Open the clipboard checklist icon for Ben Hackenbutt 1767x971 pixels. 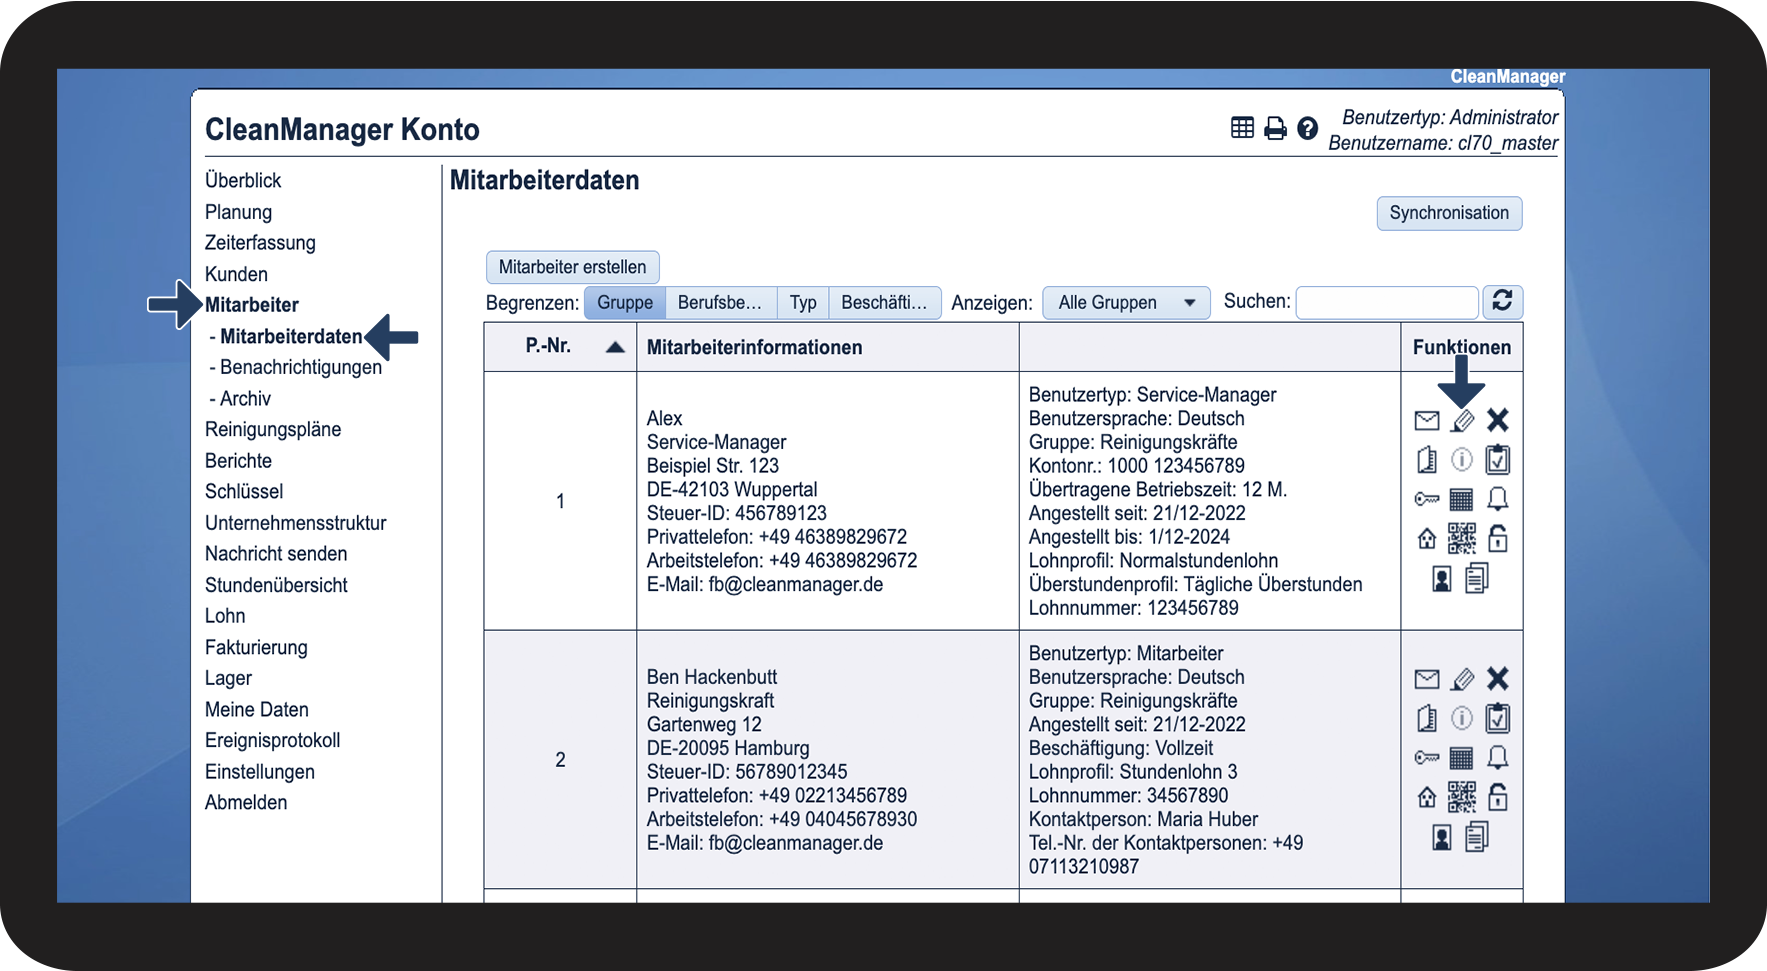pyautogui.click(x=1497, y=718)
